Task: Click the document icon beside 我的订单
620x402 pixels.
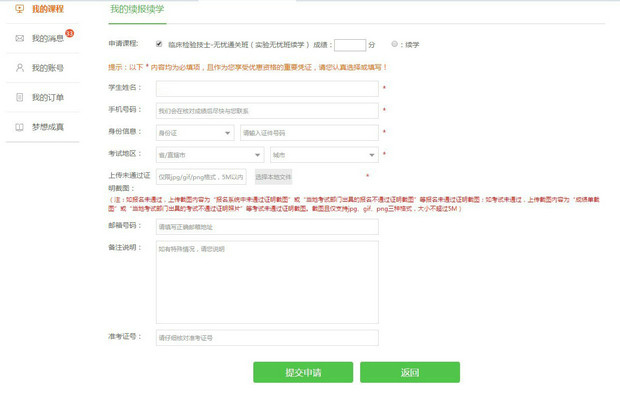Action: click(19, 97)
